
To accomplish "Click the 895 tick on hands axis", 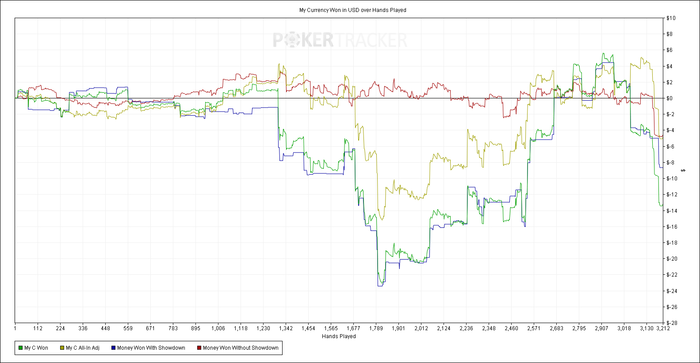I will (x=196, y=329).
